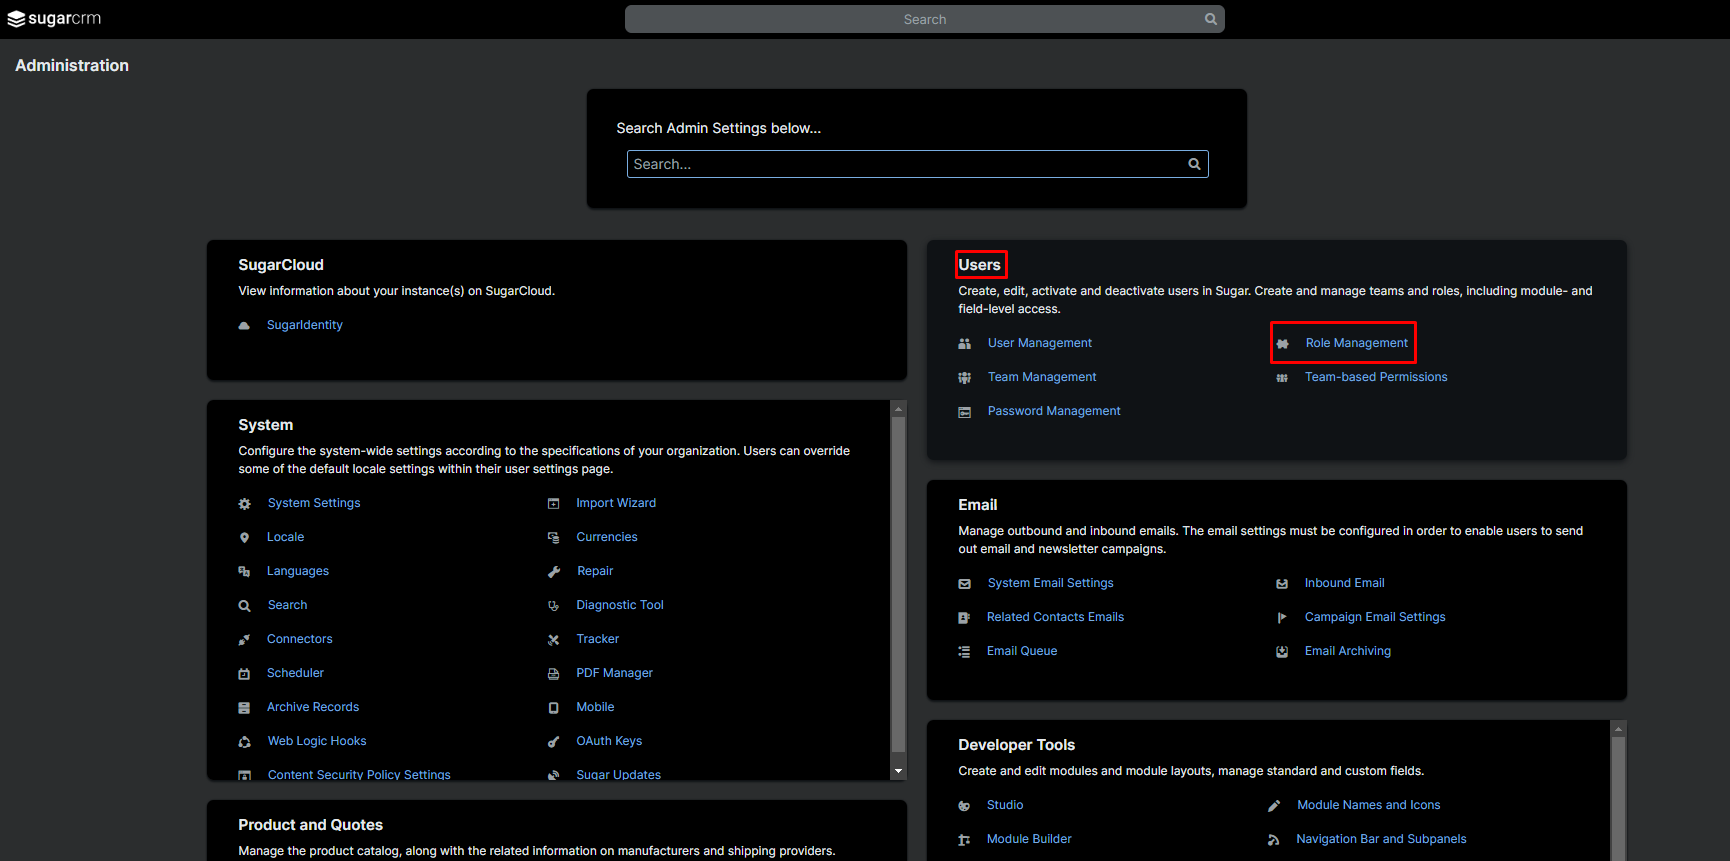Open the Import Wizard
1730x861 pixels.
[616, 503]
